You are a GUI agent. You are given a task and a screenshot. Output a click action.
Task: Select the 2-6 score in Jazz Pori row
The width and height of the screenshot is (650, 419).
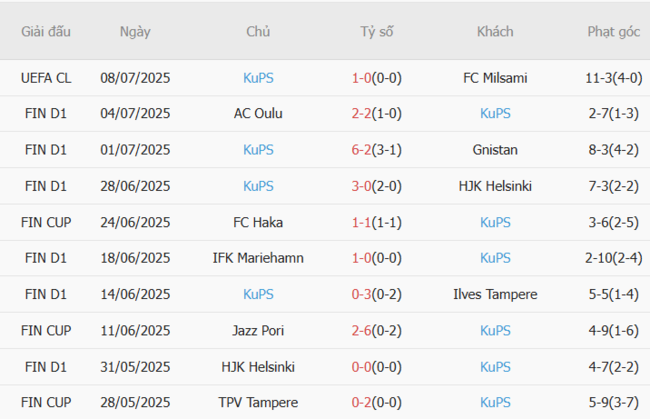click(x=363, y=330)
